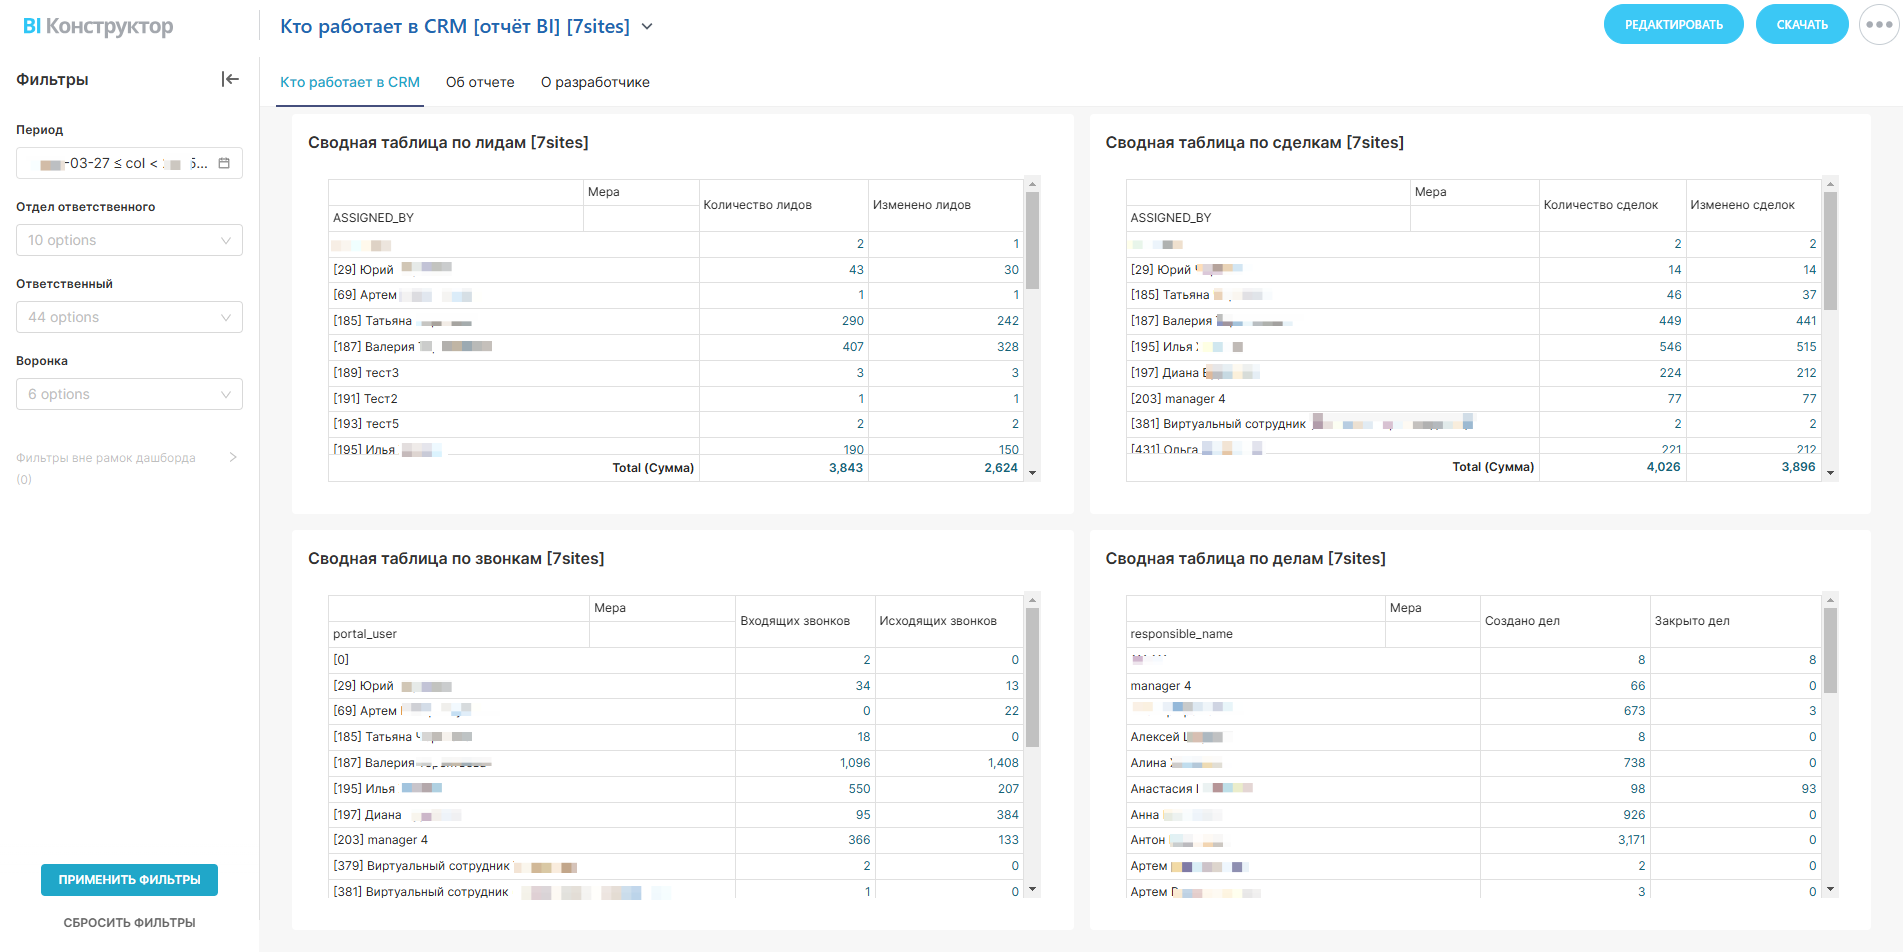Click the Скачать button
Screen dimensions: 1903x952
tap(1801, 25)
